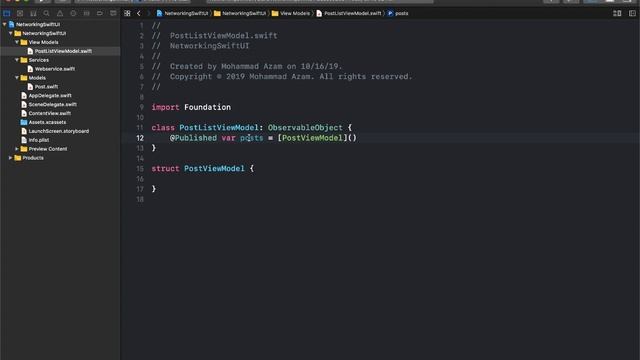640x360 pixels.
Task: Expand the Preview Content folder
Action: pyautogui.click(x=17, y=149)
